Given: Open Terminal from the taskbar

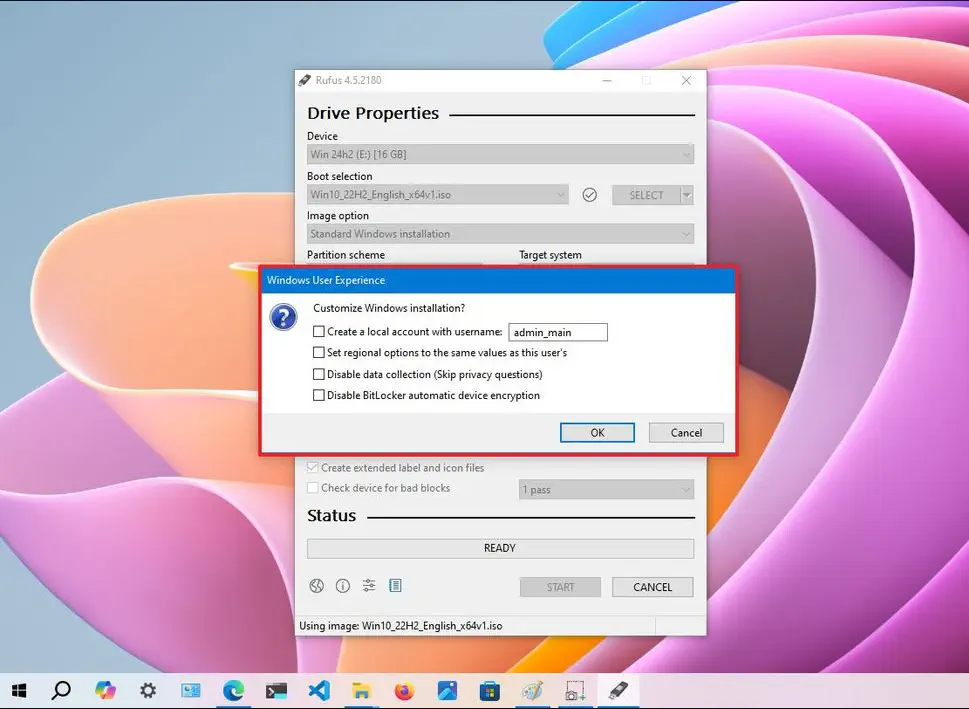Looking at the screenshot, I should (276, 690).
